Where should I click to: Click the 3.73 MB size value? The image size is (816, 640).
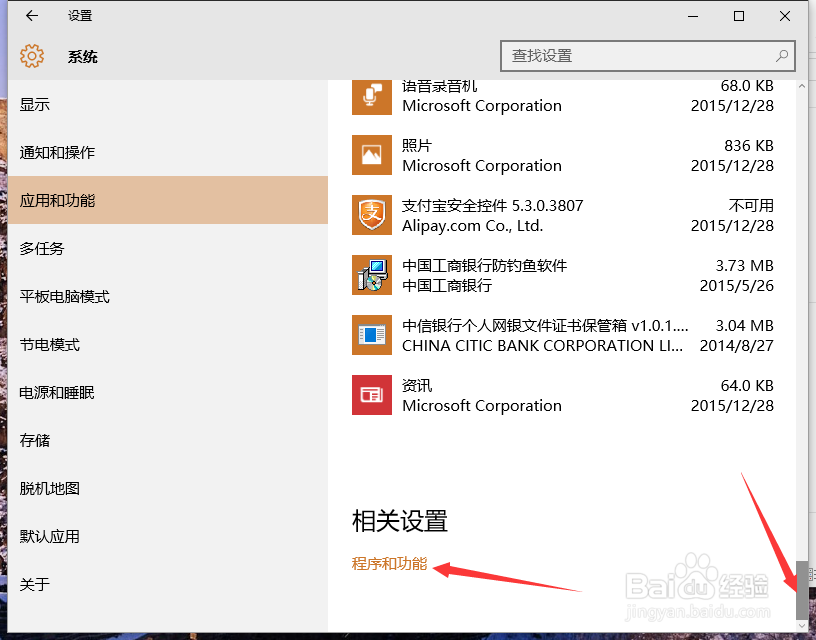[745, 265]
